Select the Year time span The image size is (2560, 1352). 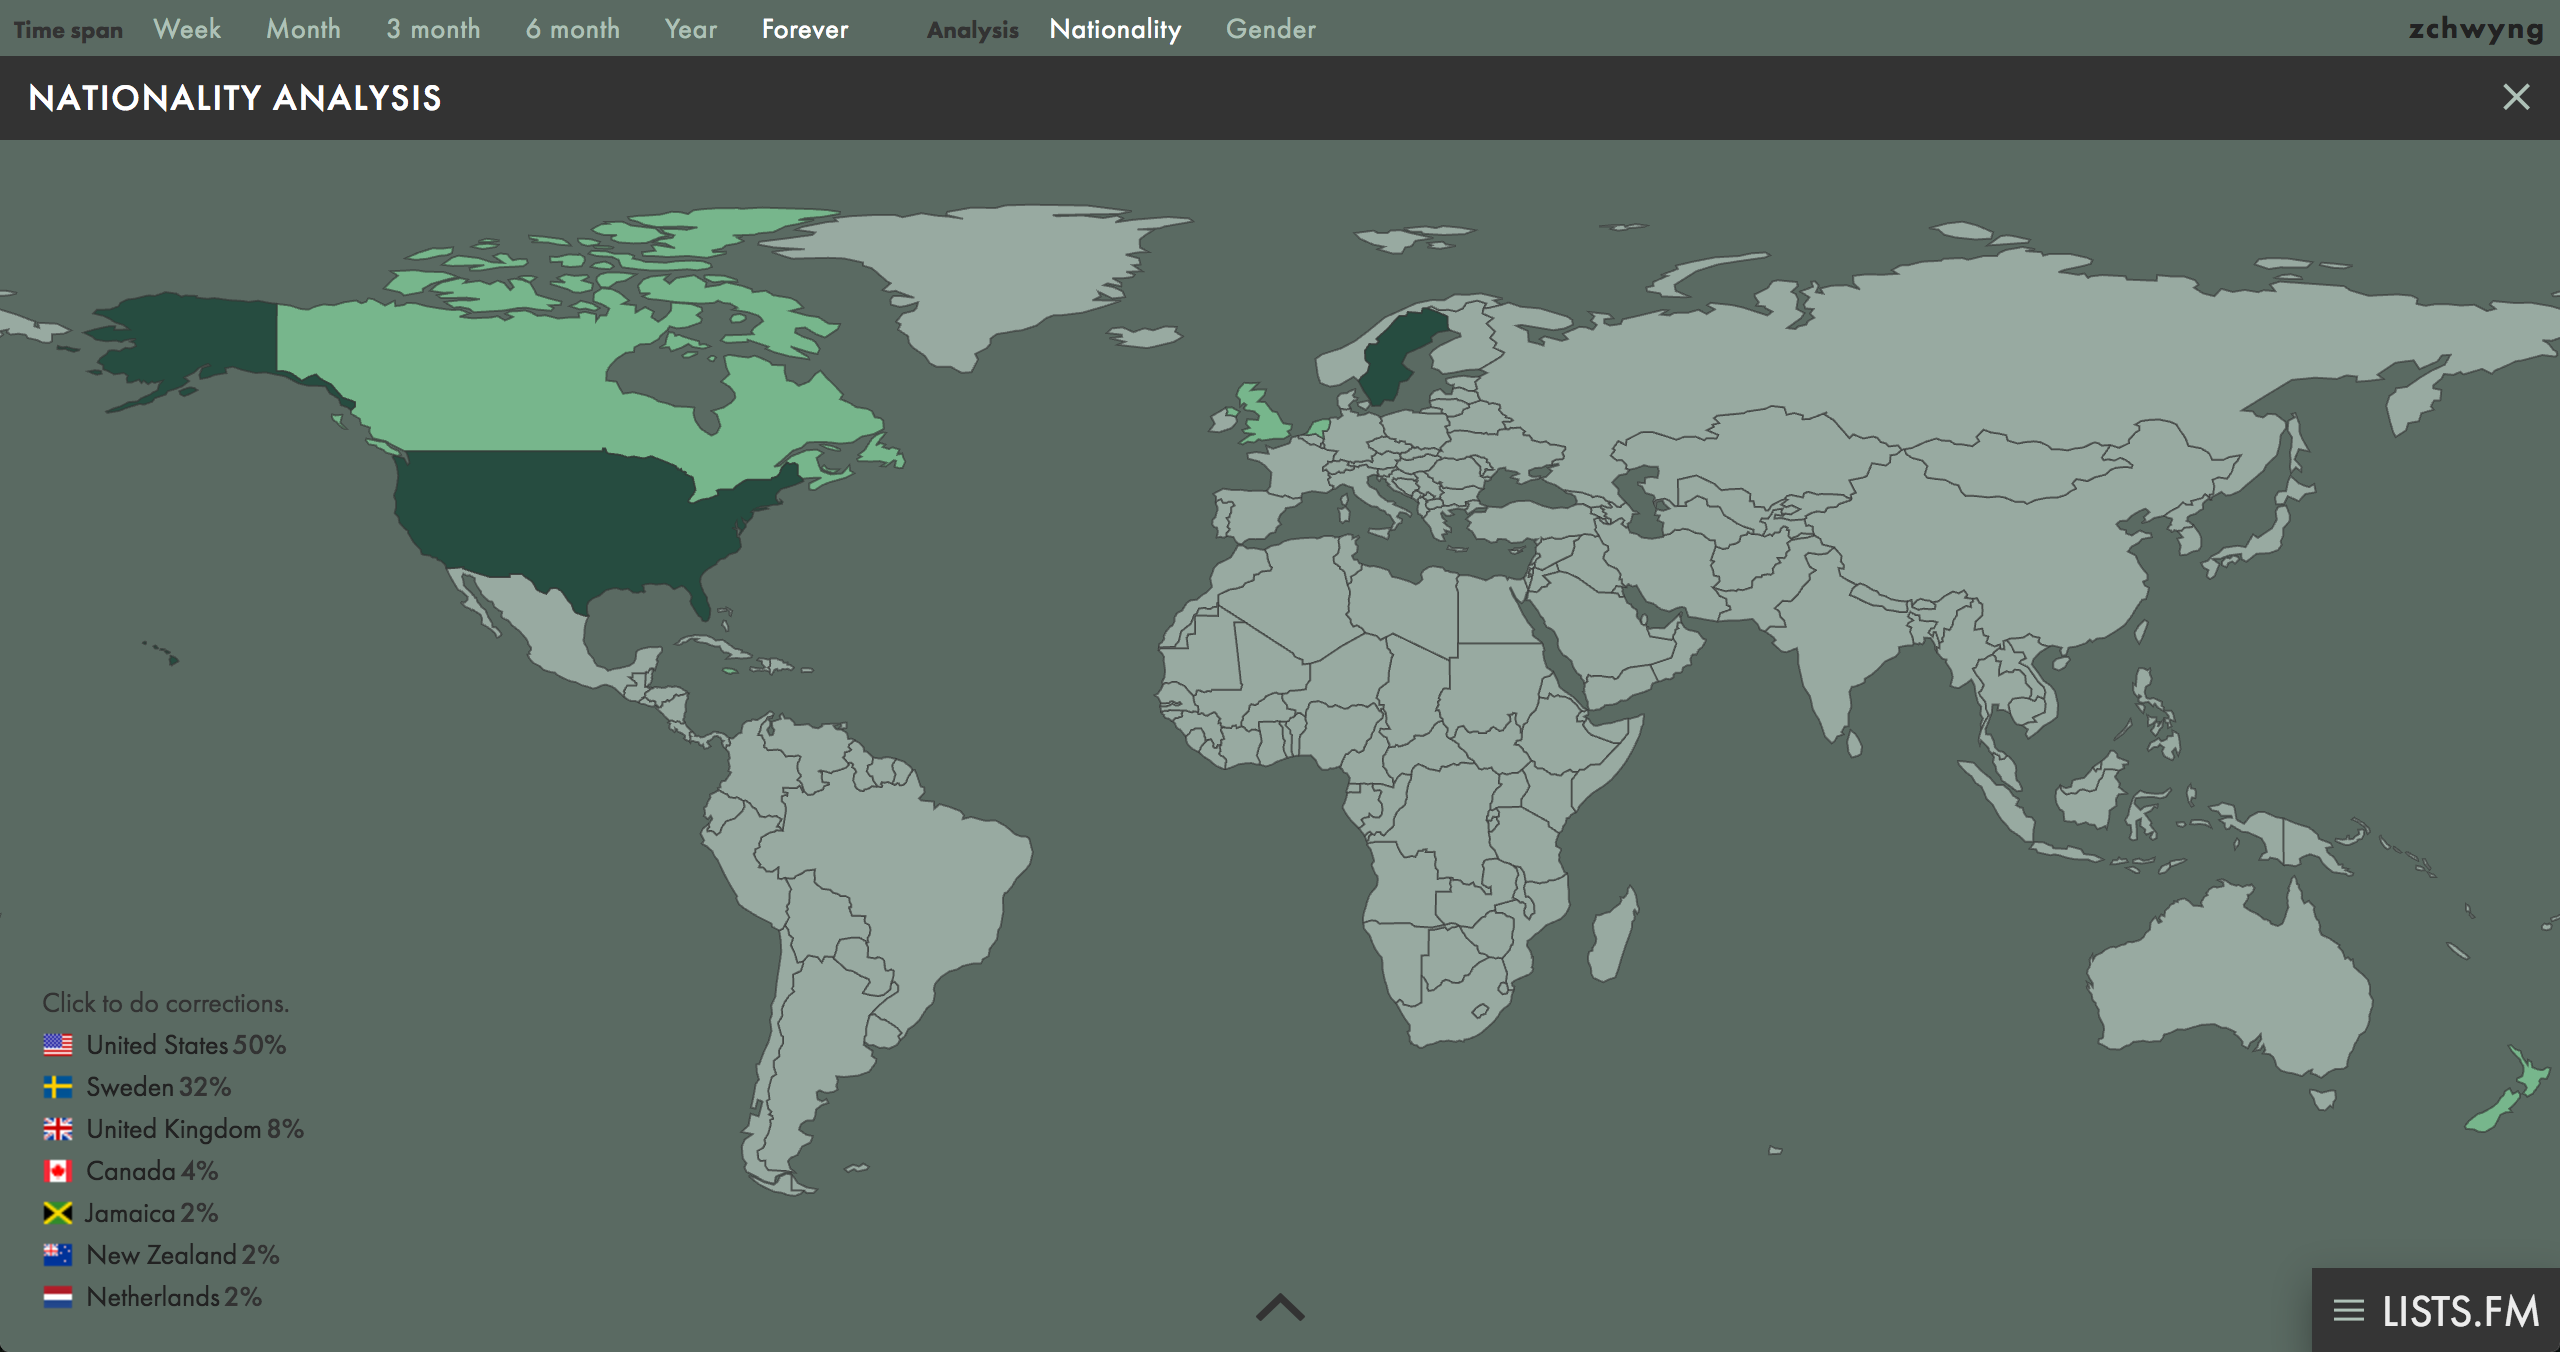point(690,29)
